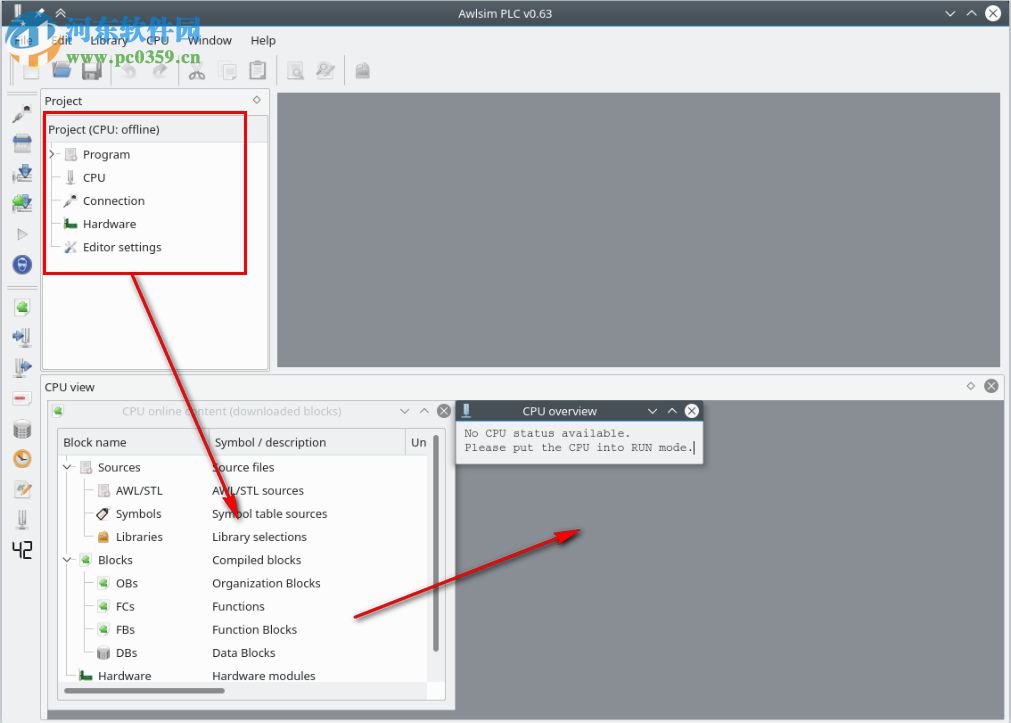
Task: Open the CPU menu
Action: click(157, 40)
